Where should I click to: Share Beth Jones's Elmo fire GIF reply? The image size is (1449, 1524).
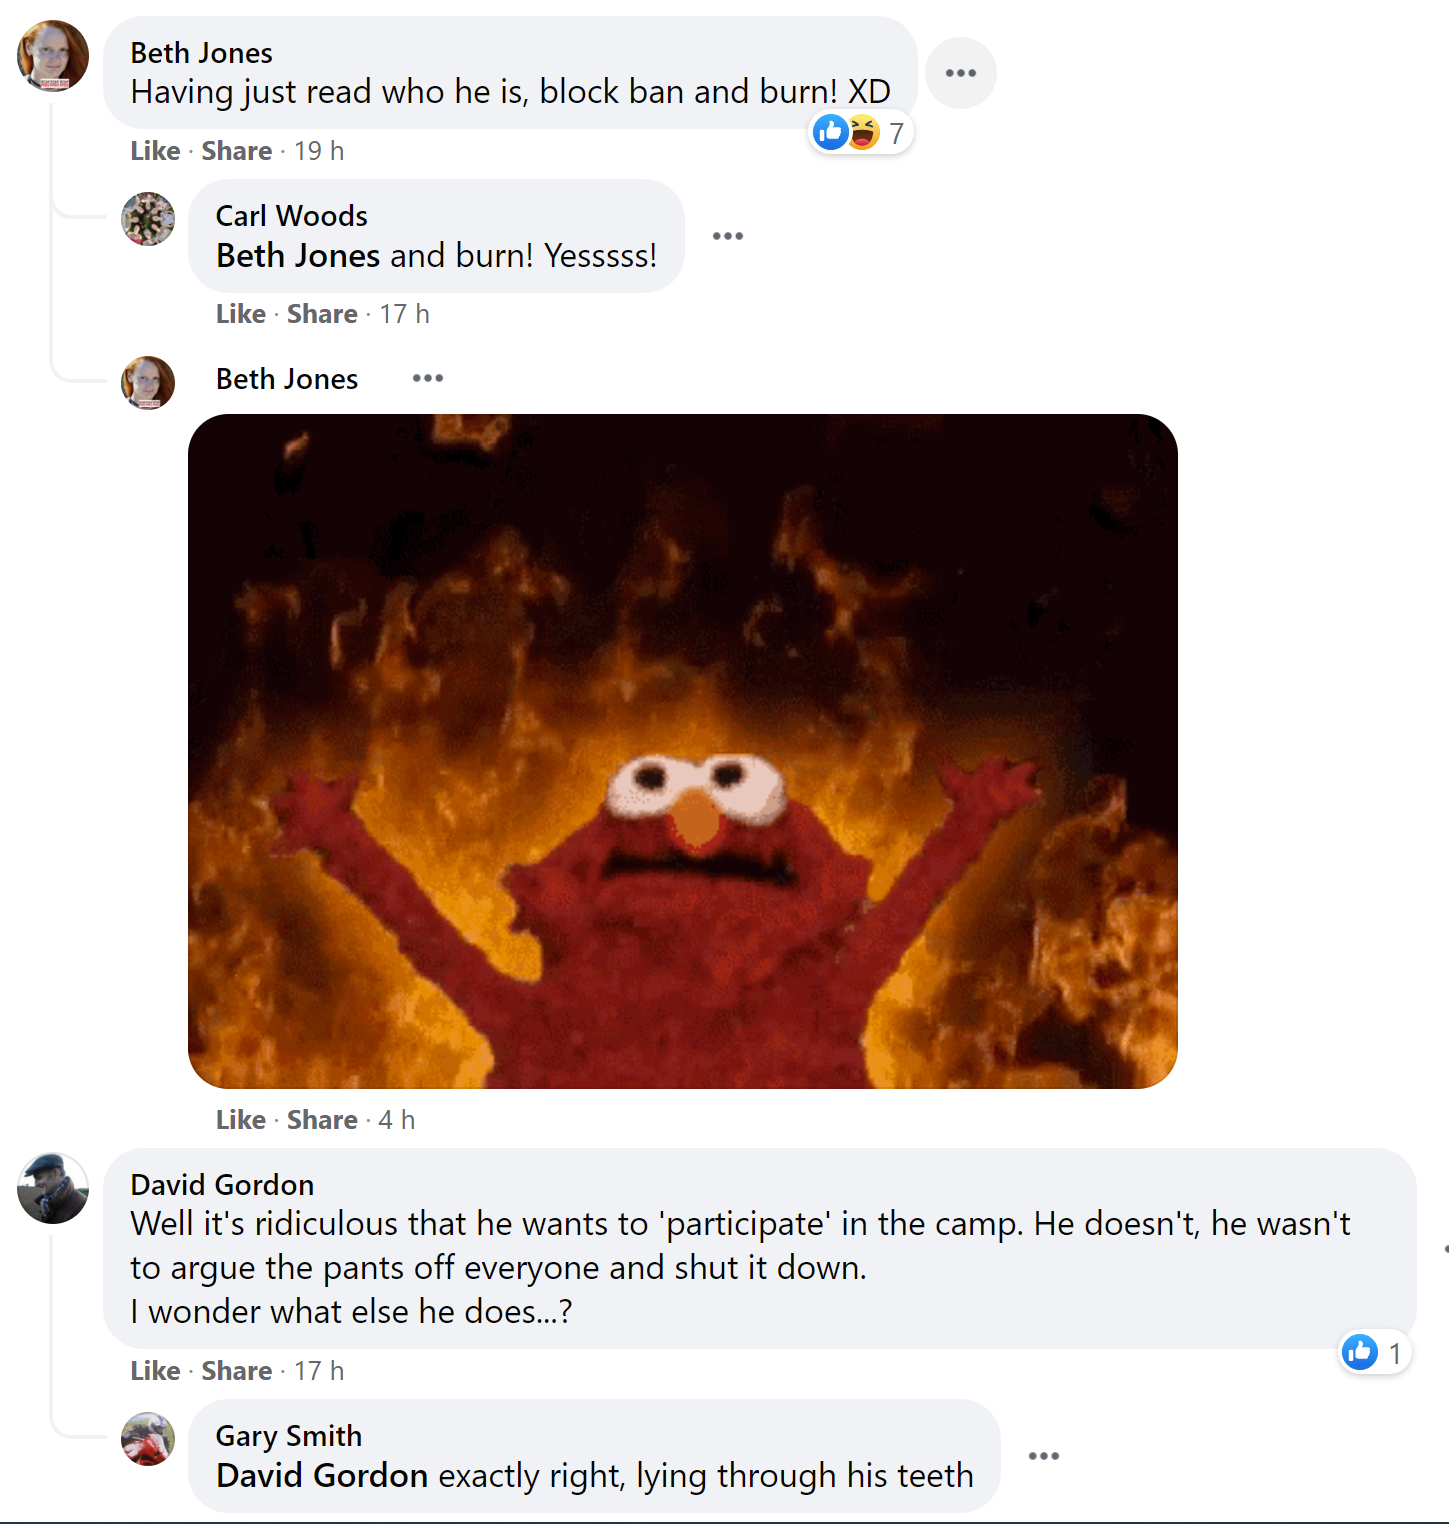pyautogui.click(x=322, y=1120)
